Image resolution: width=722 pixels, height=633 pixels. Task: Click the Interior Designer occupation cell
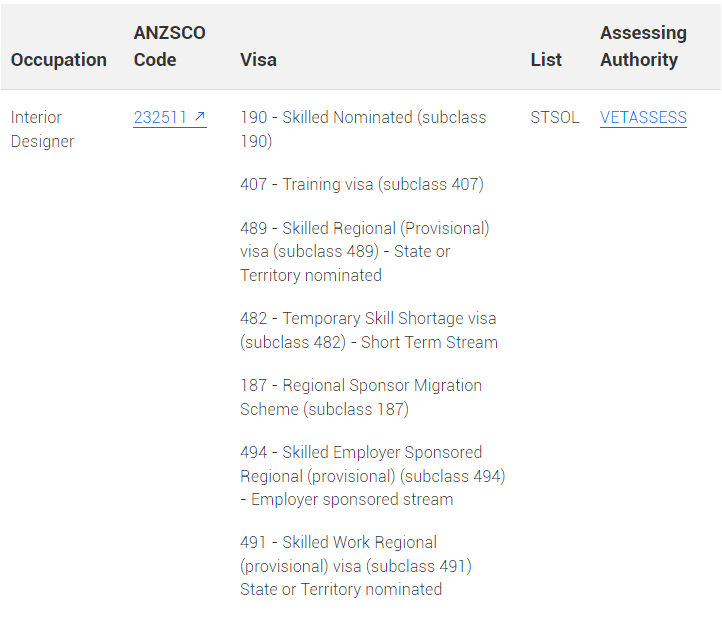42,129
